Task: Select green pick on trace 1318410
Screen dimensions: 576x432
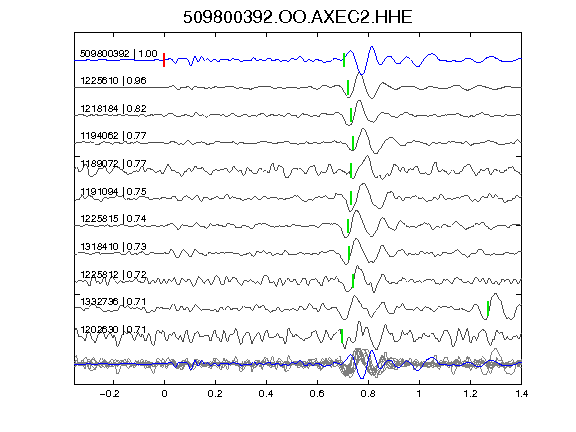Action: pos(349,253)
